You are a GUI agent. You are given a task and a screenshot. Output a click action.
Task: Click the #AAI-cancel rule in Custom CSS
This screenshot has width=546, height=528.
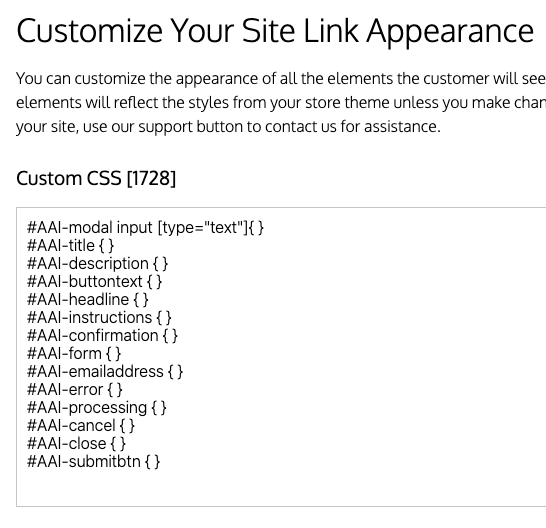coord(81,426)
